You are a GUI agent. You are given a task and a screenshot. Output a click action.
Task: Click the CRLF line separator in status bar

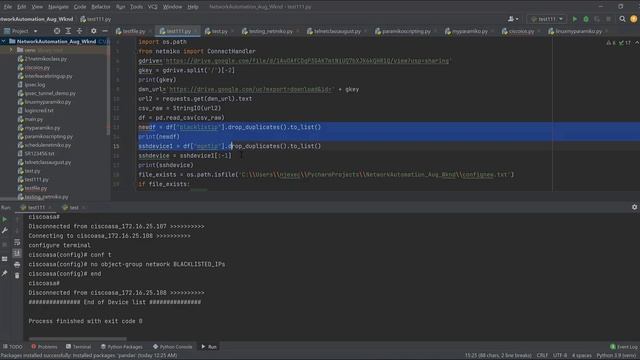pos(542,356)
